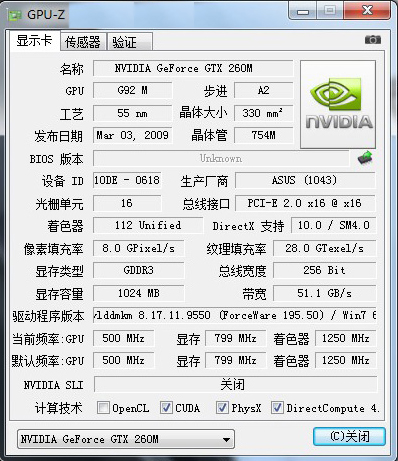Image resolution: width=398 pixels, height=461 pixels.
Task: Click the 当前频率 显存 field 799 MHz
Action: [x=235, y=338]
